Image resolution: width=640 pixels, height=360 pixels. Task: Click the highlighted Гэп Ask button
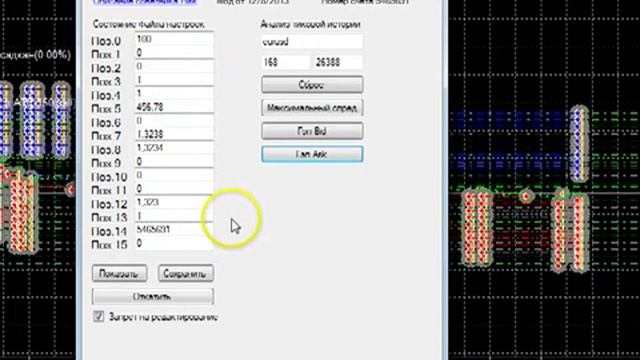click(312, 154)
